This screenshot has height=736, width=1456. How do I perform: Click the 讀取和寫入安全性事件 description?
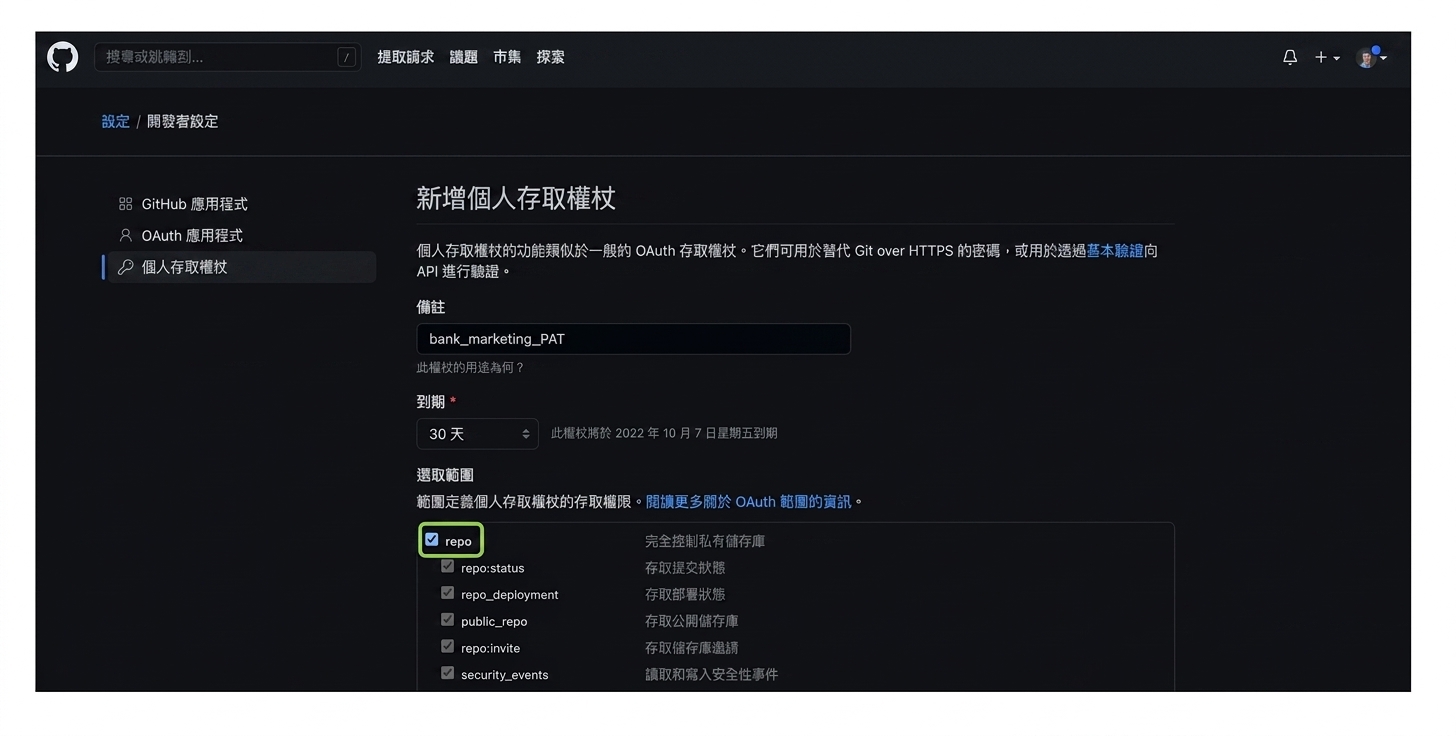712,675
